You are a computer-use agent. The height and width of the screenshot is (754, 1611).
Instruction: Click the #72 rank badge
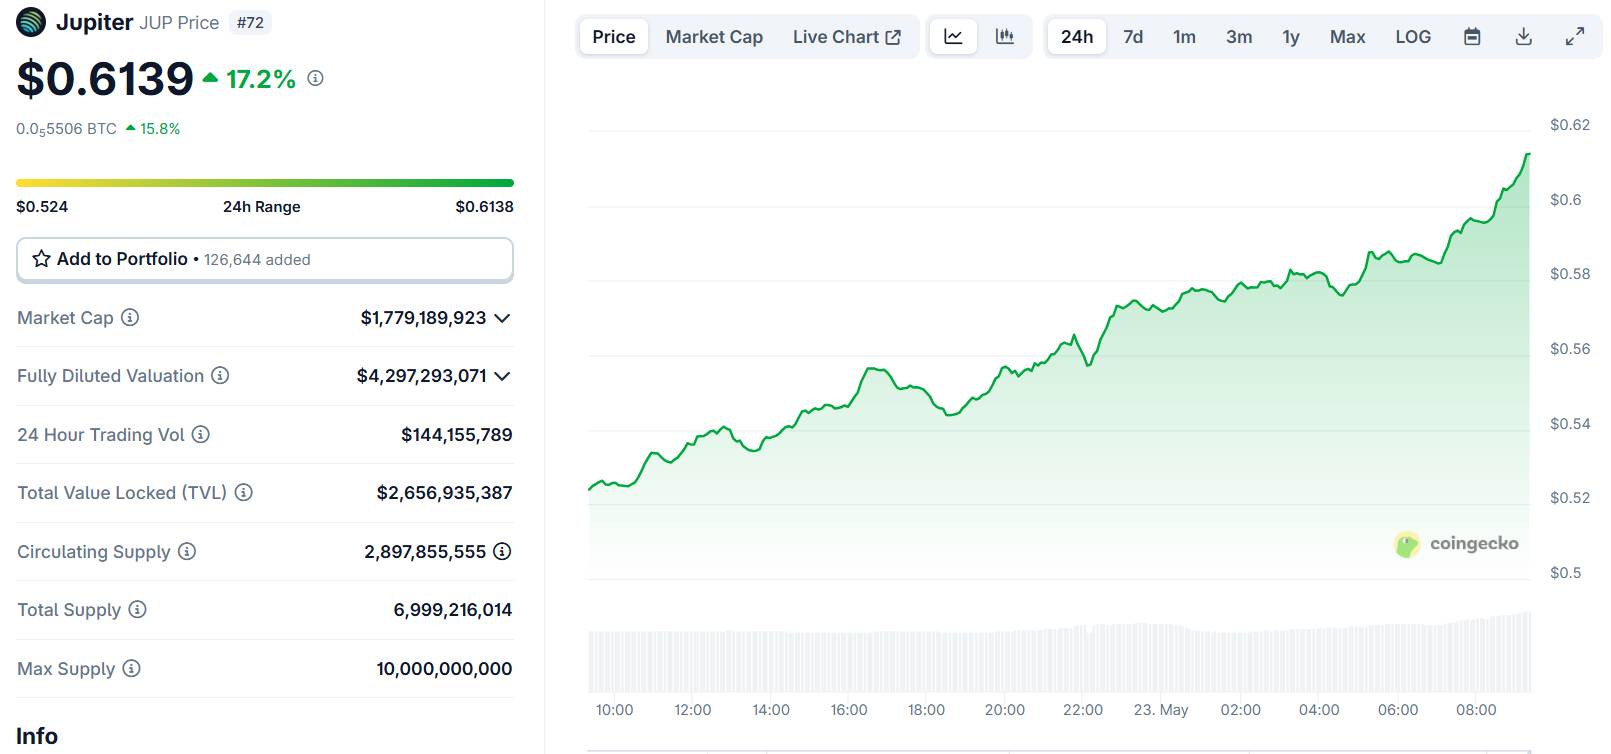(x=250, y=22)
